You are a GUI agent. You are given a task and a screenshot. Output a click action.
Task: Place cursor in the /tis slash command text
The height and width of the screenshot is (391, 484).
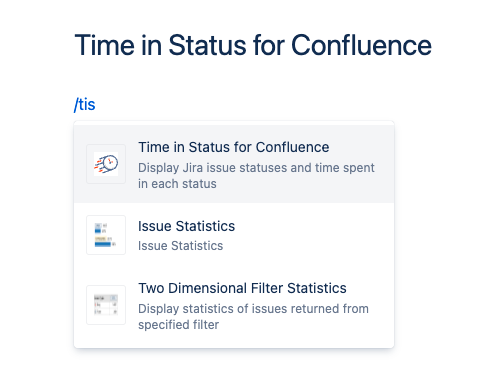(x=85, y=104)
